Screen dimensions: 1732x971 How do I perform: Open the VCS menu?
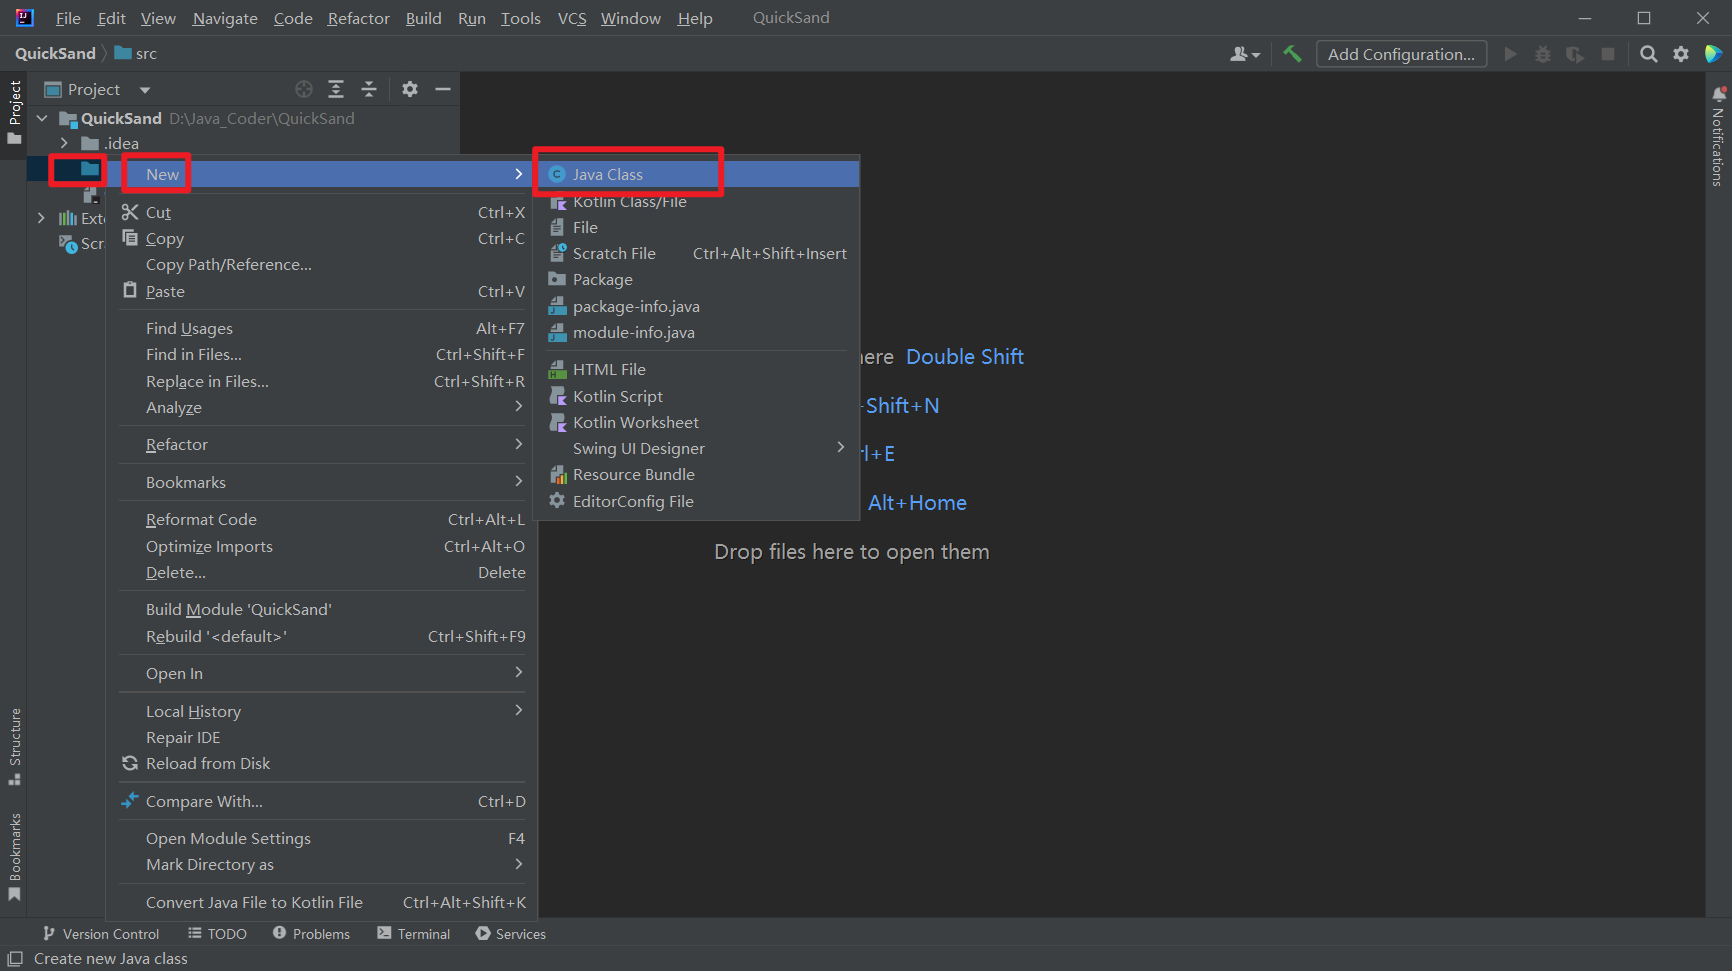[572, 18]
